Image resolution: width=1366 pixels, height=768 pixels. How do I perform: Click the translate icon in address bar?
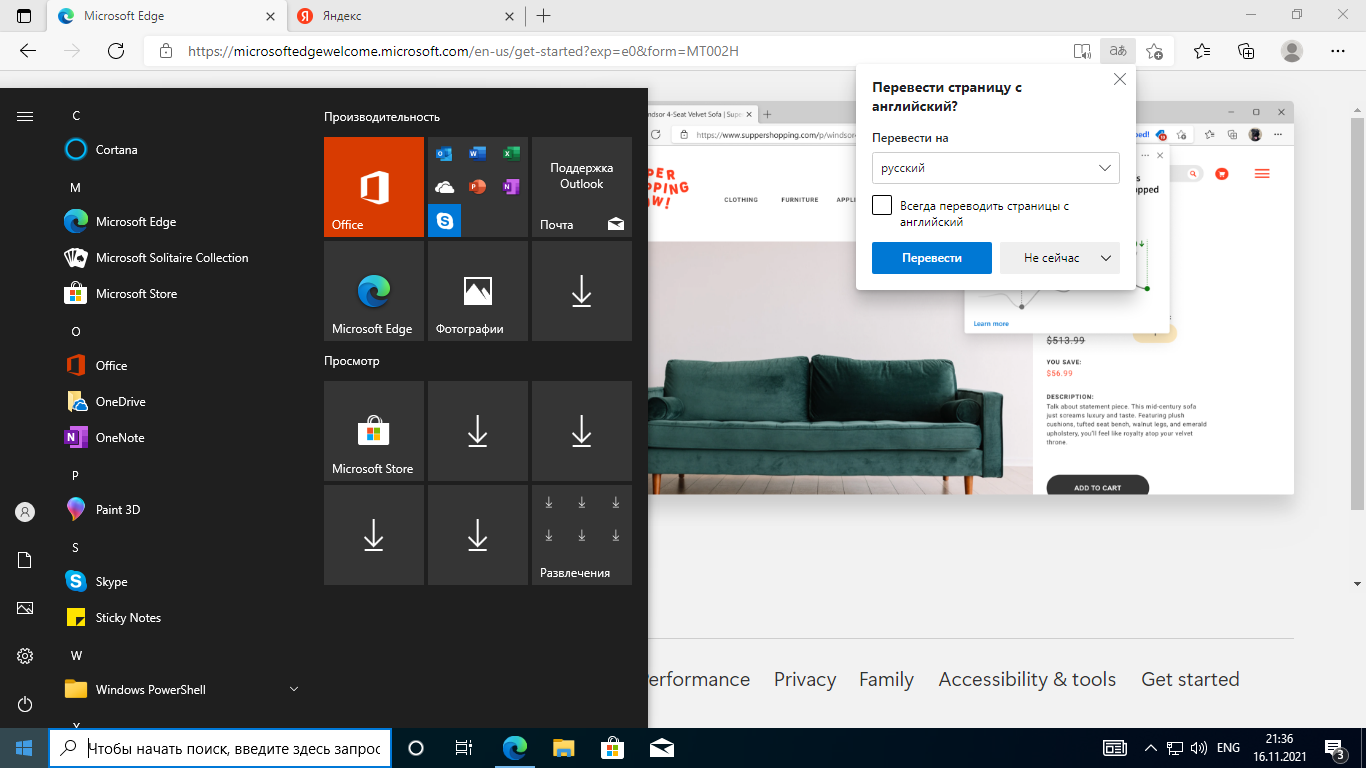[x=1117, y=51]
